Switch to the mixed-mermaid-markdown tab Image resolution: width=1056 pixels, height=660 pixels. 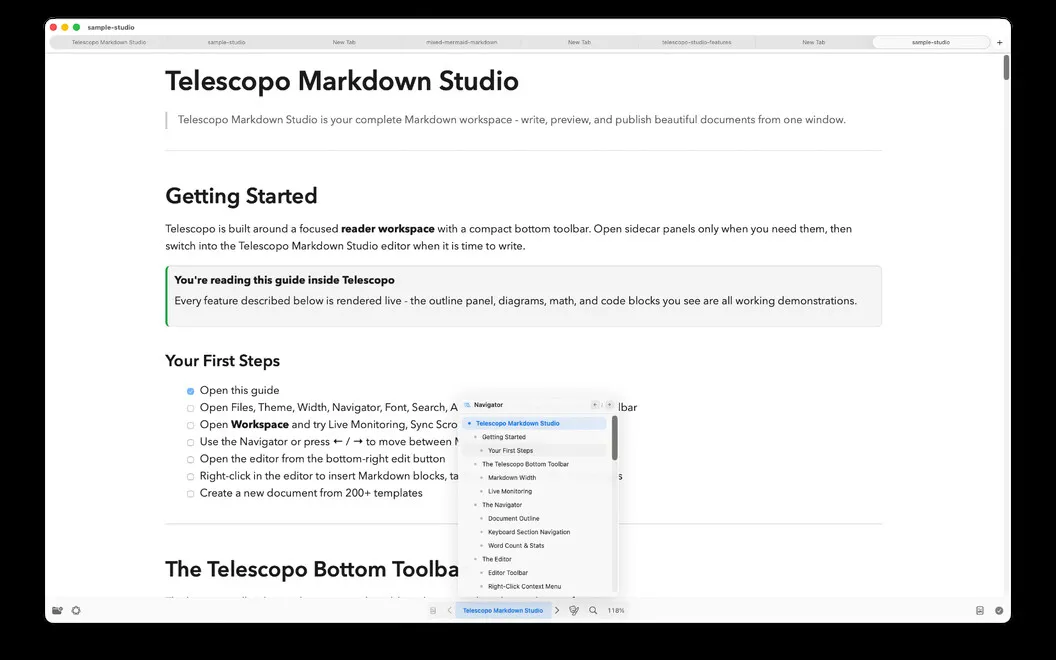tap(461, 42)
